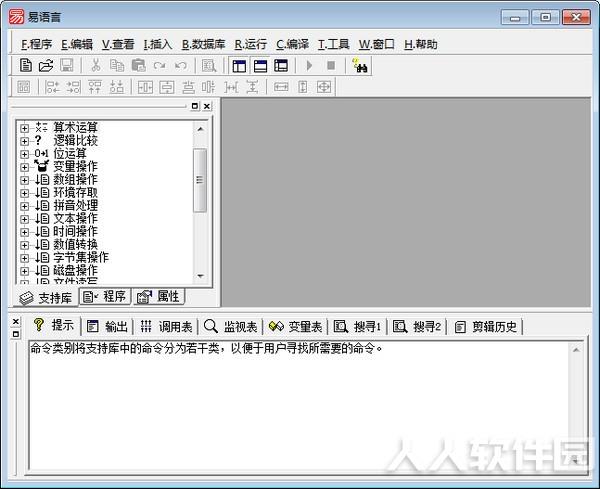The image size is (600, 489).
Task: Click the make same height icon
Action: (x=302, y=87)
